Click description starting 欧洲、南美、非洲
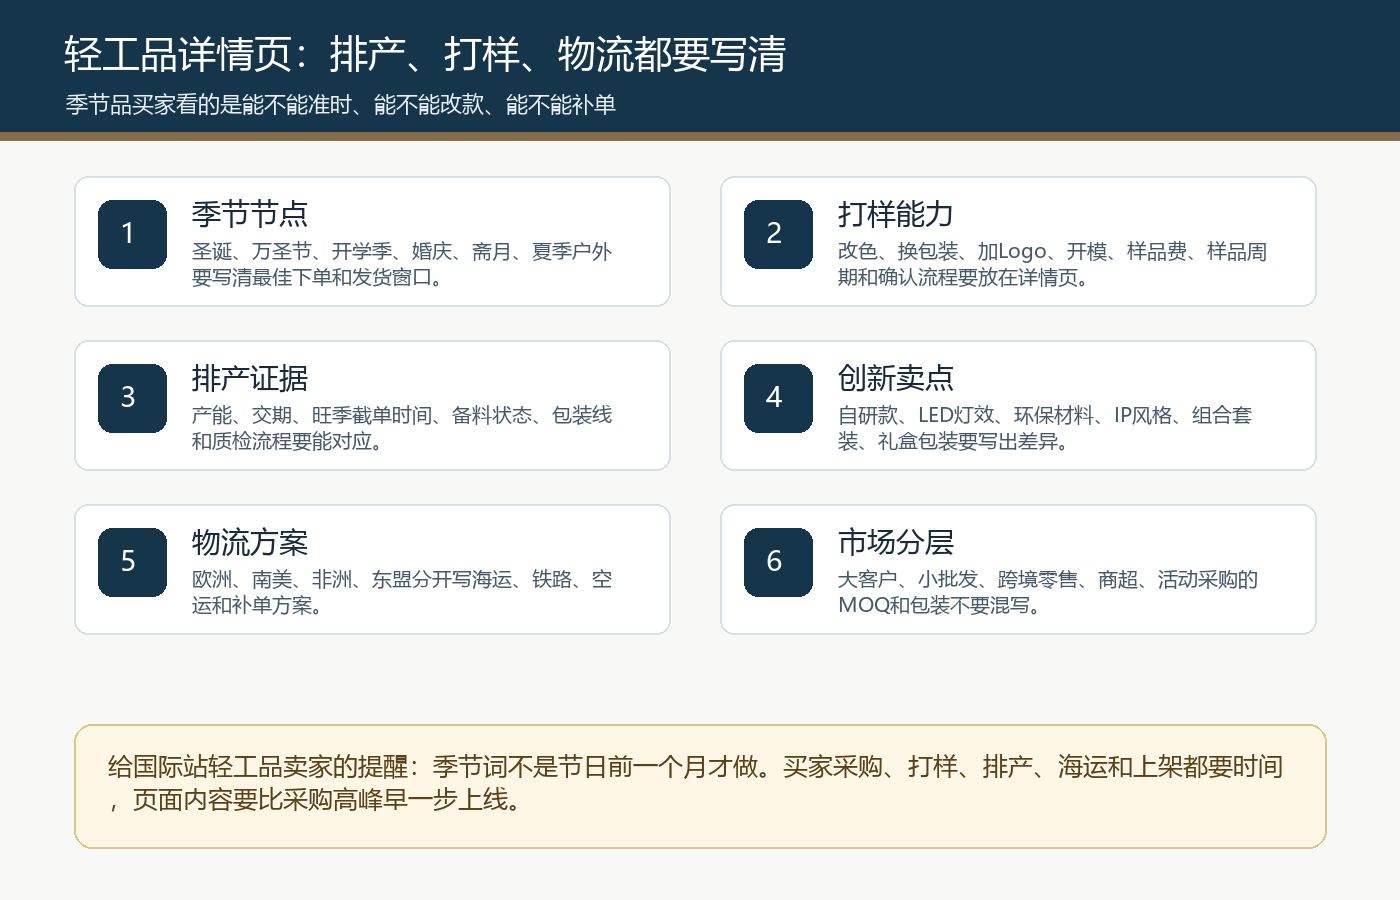The width and height of the screenshot is (1400, 900). 402,592
